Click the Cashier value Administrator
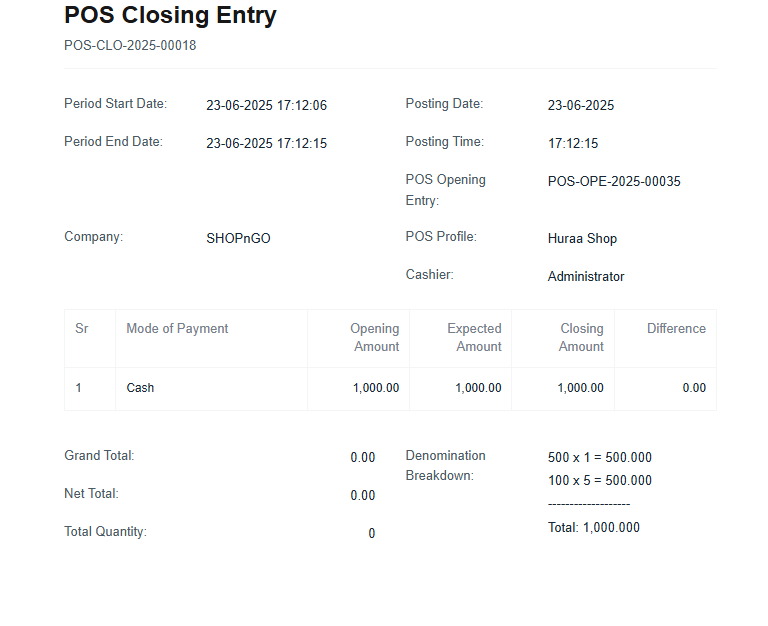768x626 pixels. point(586,277)
